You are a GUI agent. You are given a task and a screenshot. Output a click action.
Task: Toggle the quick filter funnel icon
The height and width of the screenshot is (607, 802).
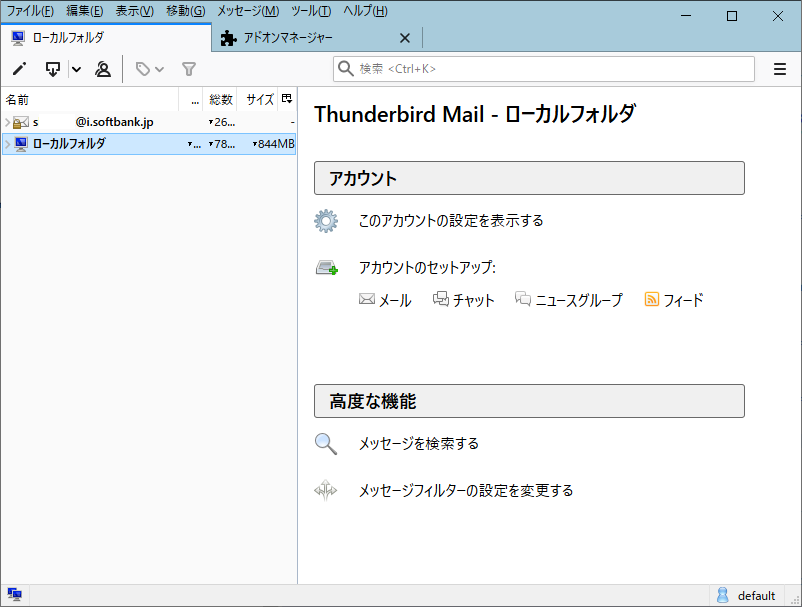coord(189,69)
